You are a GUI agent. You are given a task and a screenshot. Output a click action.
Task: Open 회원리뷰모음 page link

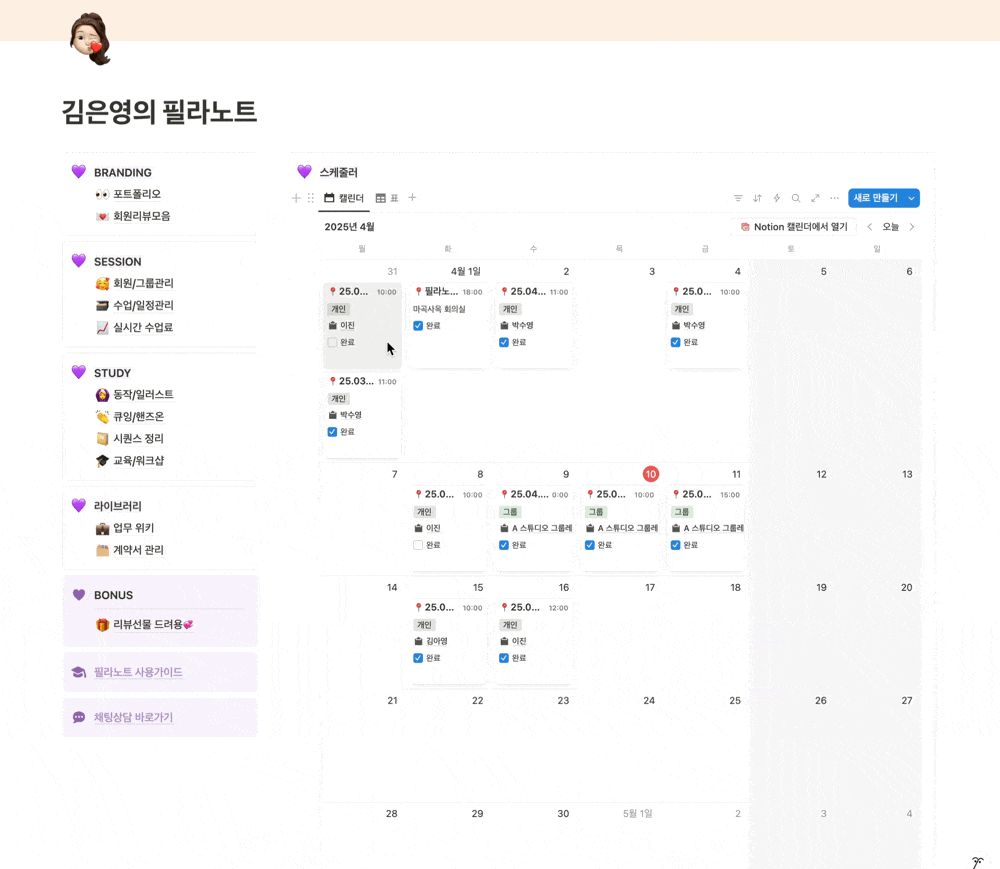tap(142, 216)
